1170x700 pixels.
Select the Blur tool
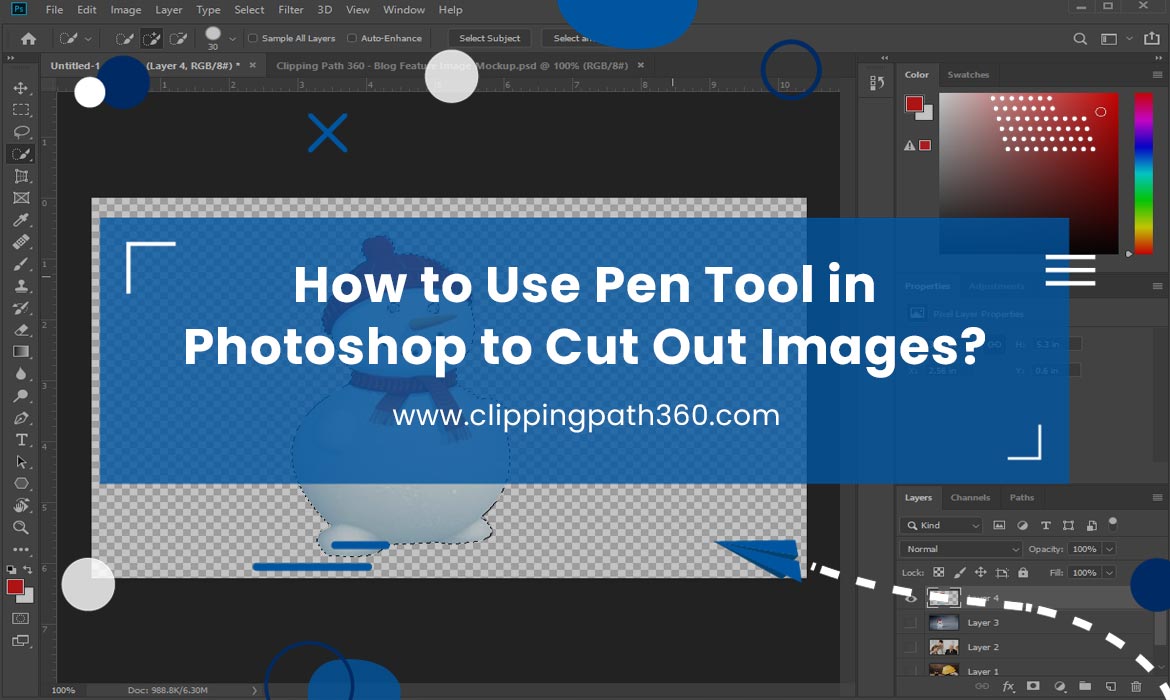pyautogui.click(x=21, y=373)
